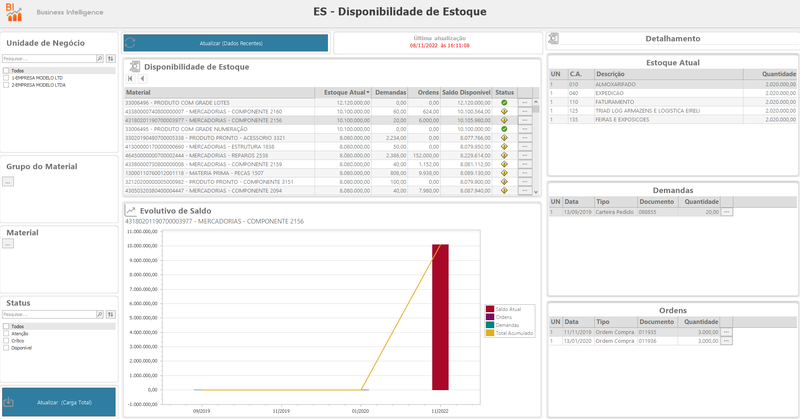Click green status icon for GRADE NUMERAÇÃO
The height and width of the screenshot is (419, 800).
pyautogui.click(x=504, y=129)
